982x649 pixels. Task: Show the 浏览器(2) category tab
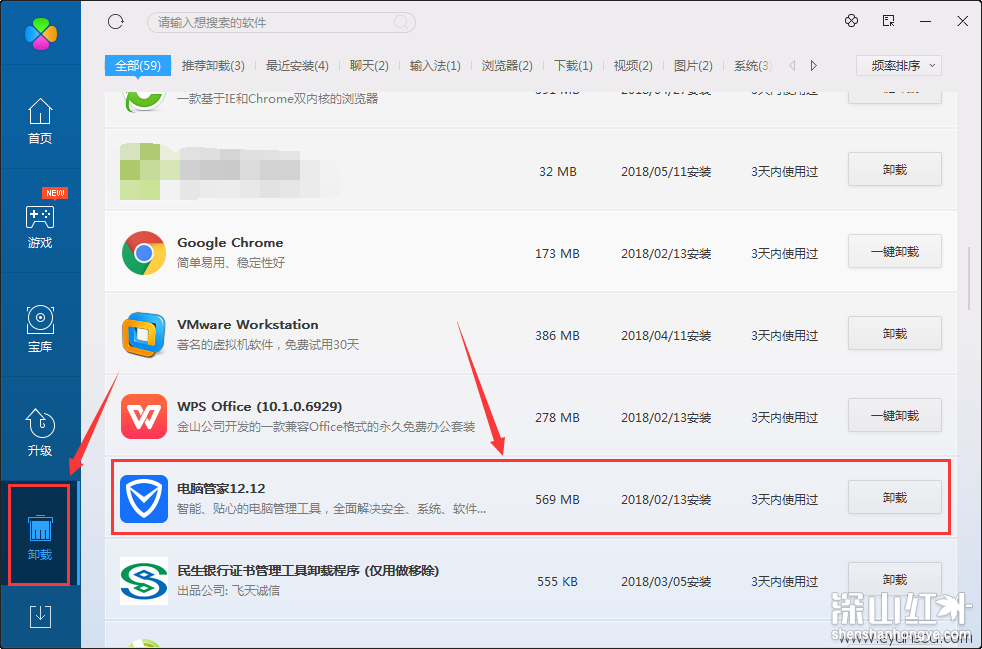coord(507,66)
